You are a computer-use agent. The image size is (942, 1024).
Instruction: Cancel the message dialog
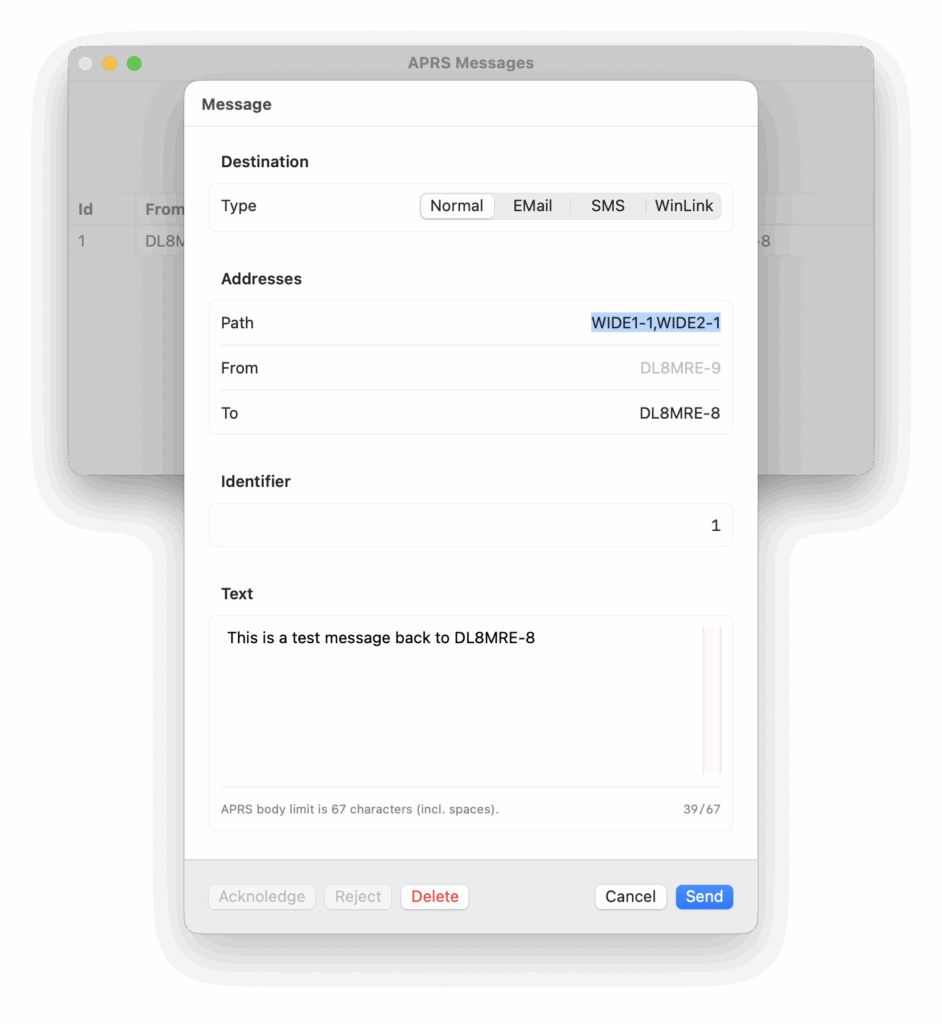tap(630, 897)
